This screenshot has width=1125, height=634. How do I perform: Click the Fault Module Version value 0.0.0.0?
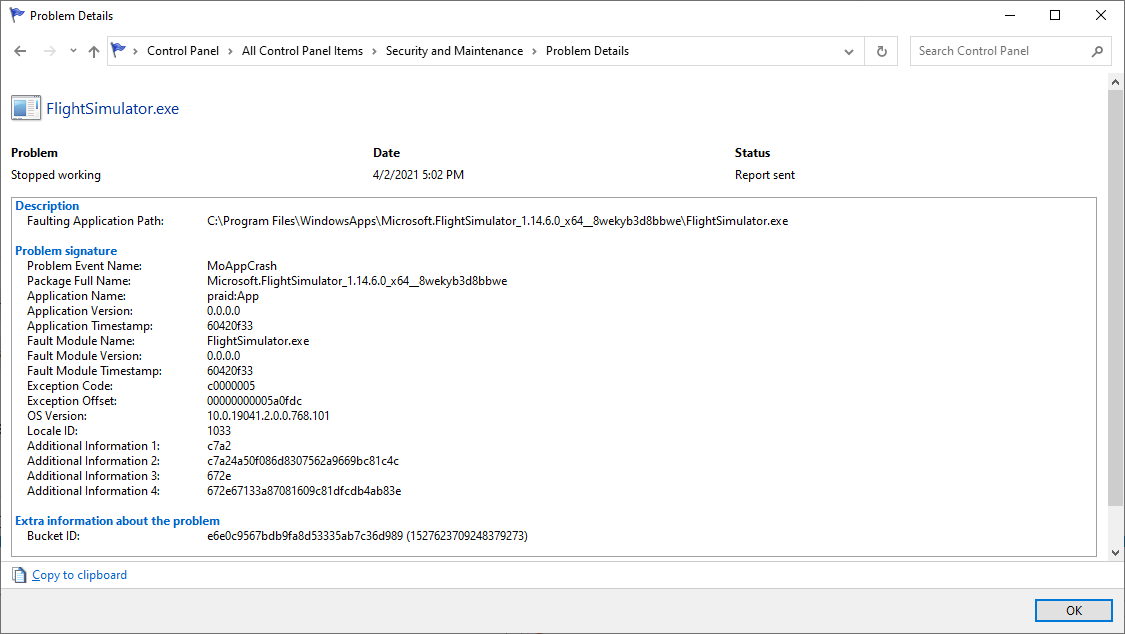(x=224, y=356)
